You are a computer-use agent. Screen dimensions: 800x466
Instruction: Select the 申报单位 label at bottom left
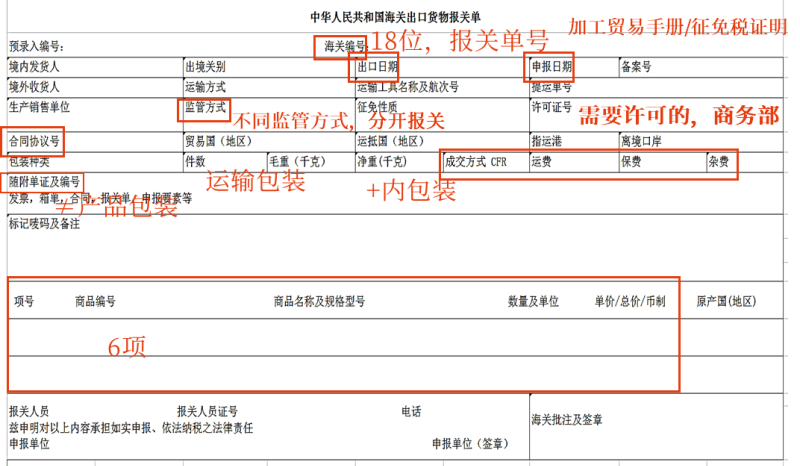point(29,444)
